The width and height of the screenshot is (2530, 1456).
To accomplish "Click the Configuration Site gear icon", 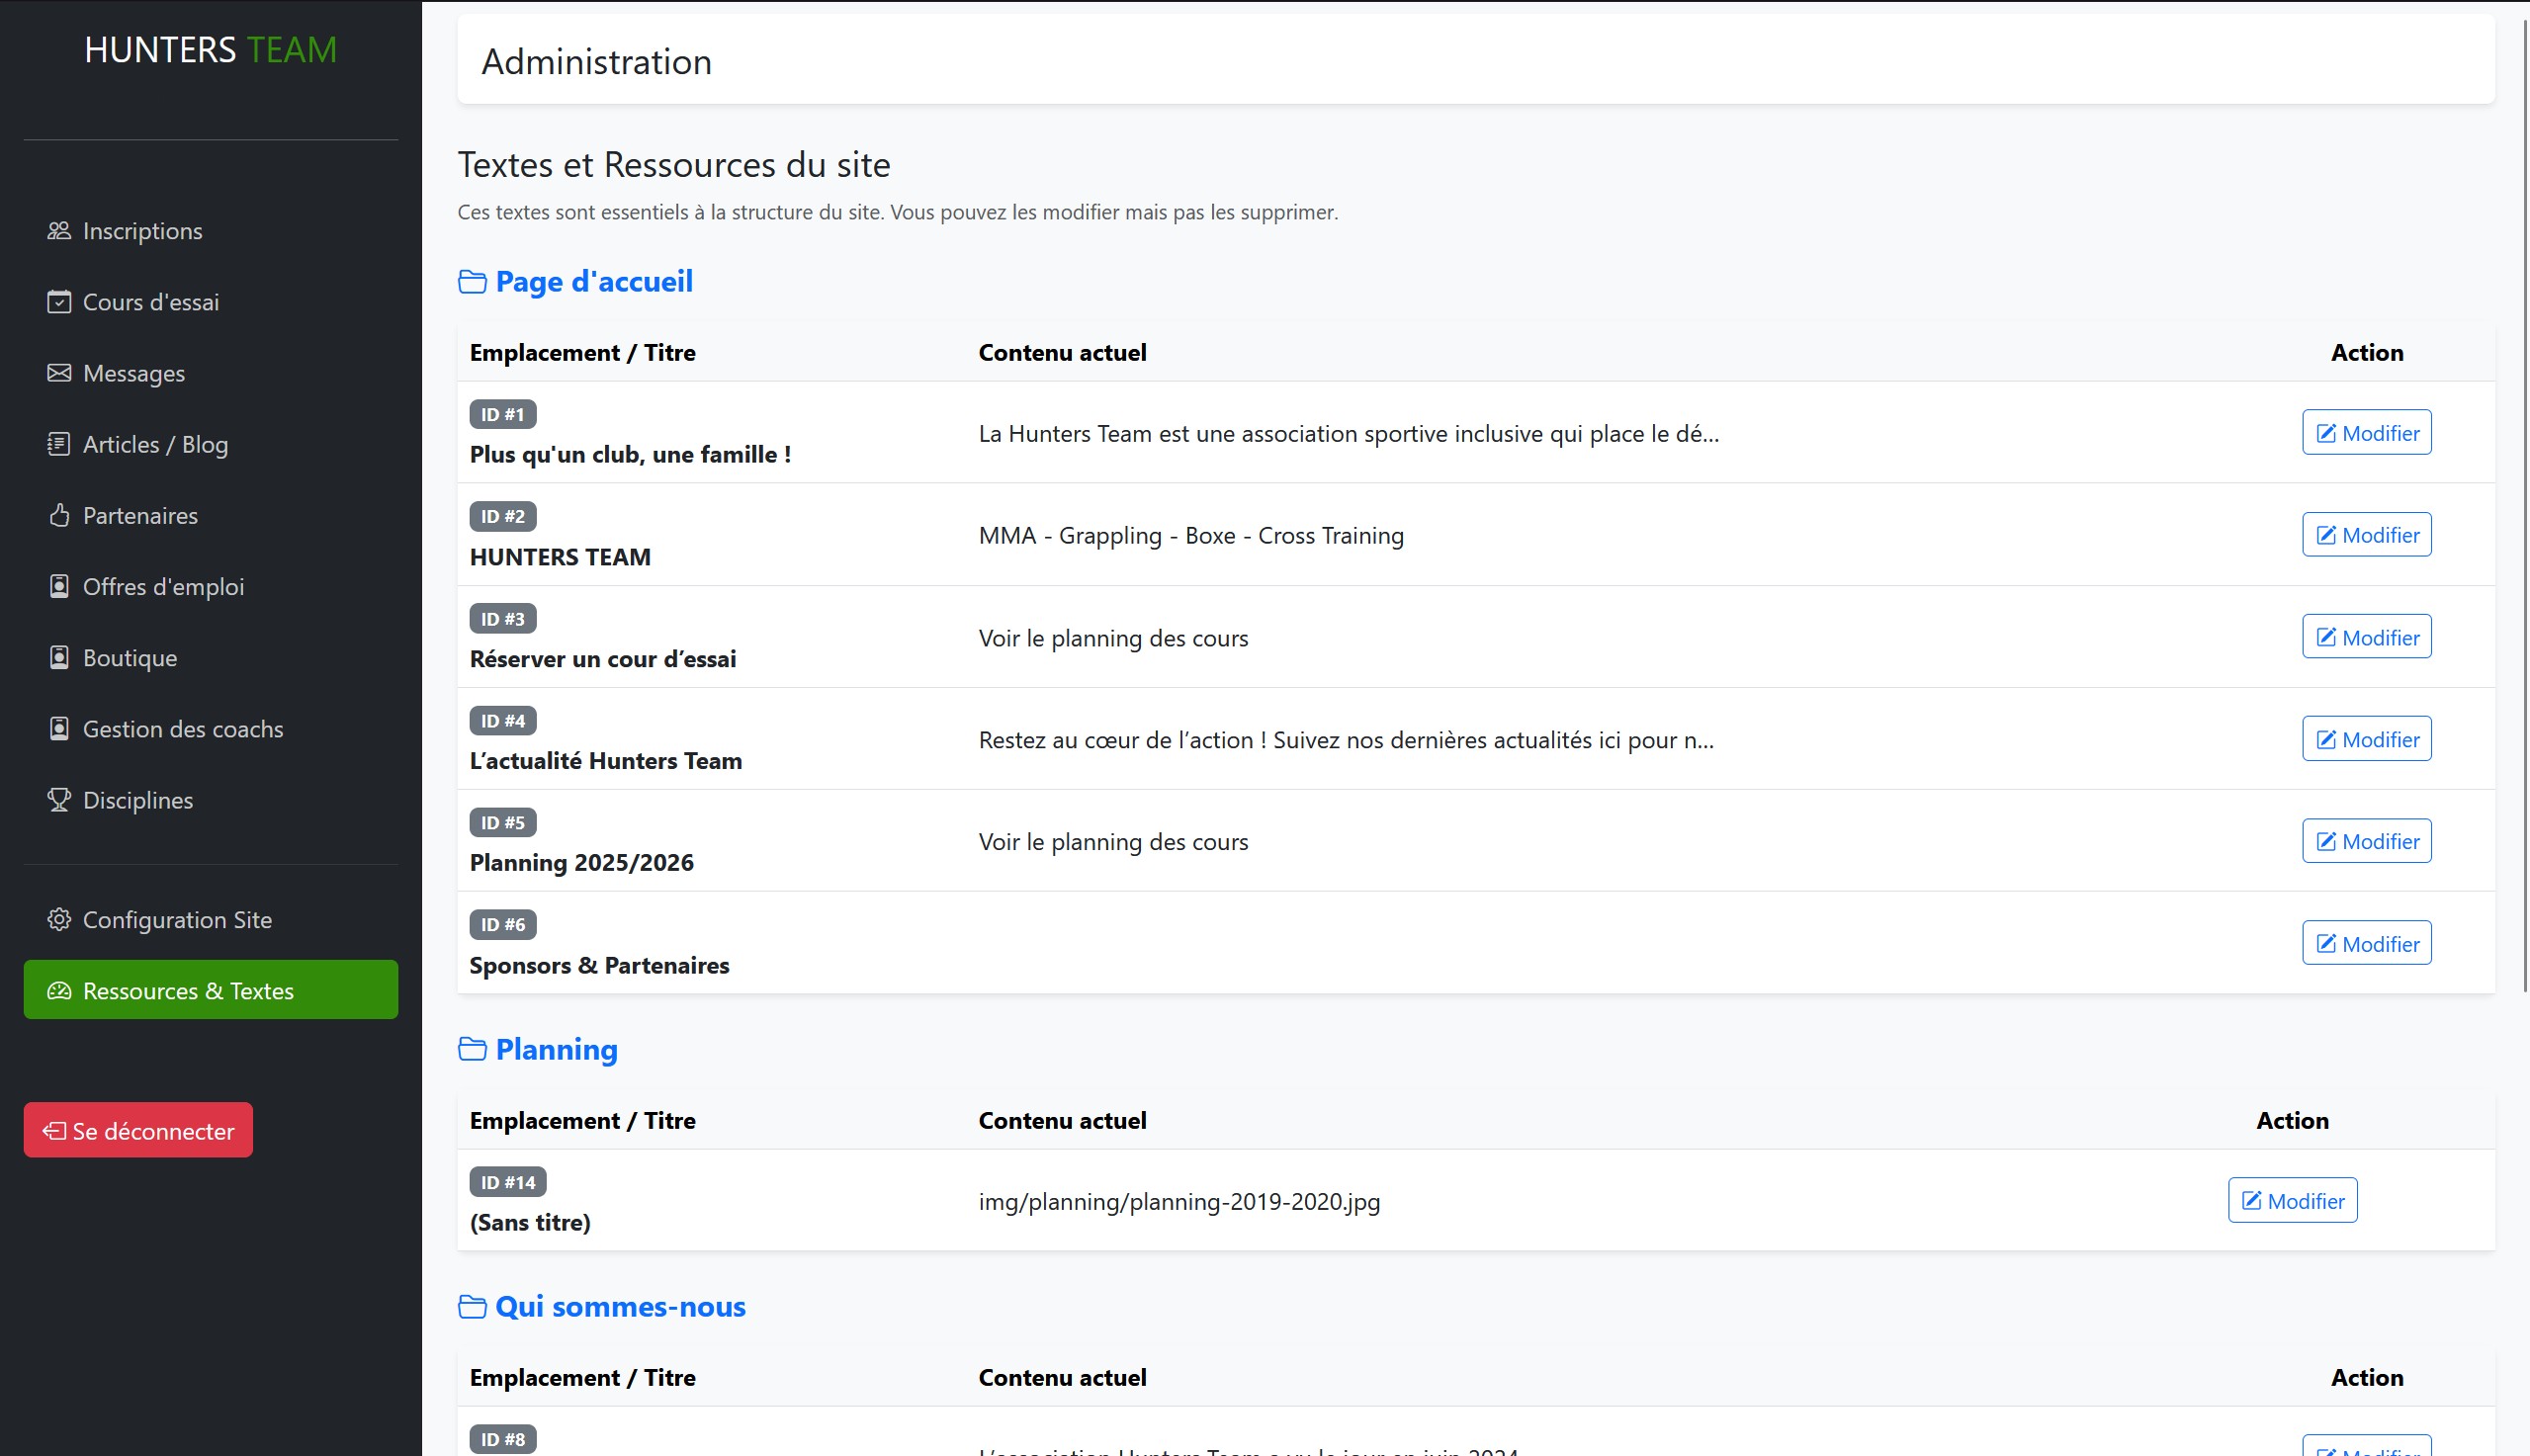I will click(59, 919).
